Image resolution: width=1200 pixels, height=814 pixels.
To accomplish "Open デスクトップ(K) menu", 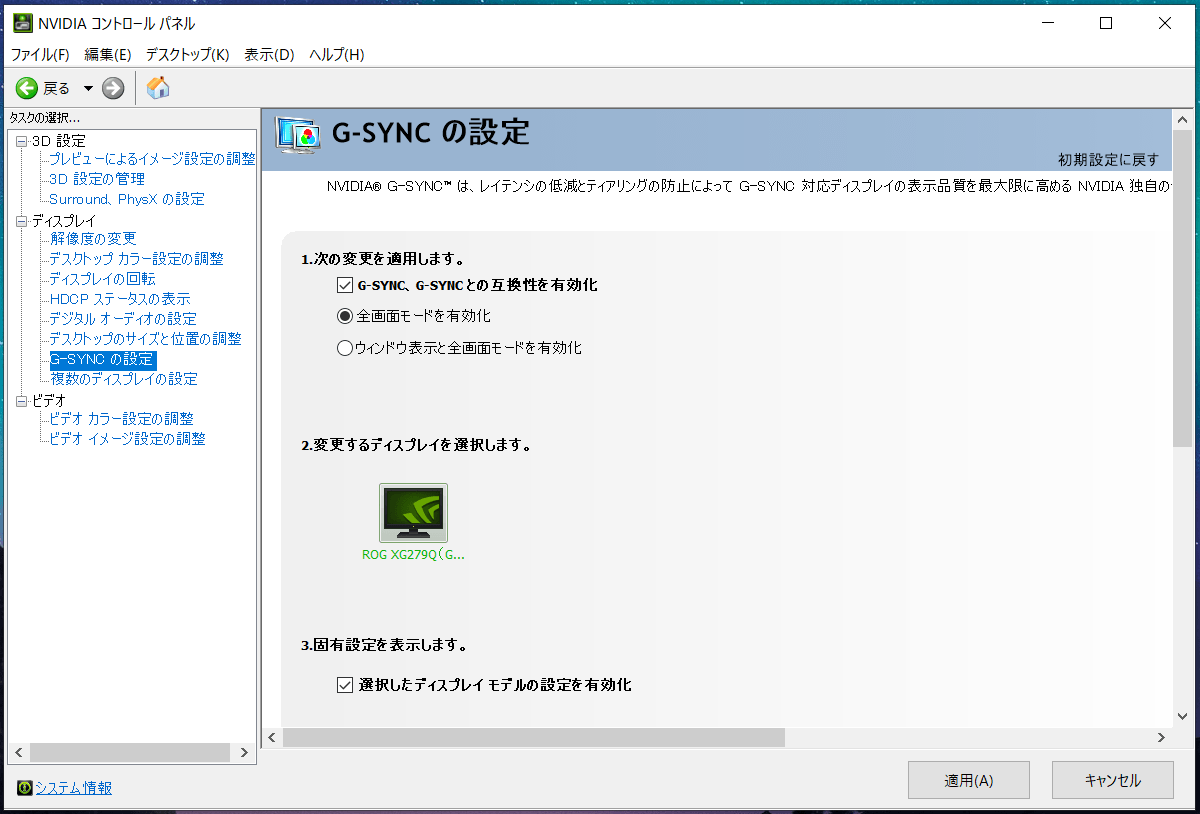I will 187,54.
